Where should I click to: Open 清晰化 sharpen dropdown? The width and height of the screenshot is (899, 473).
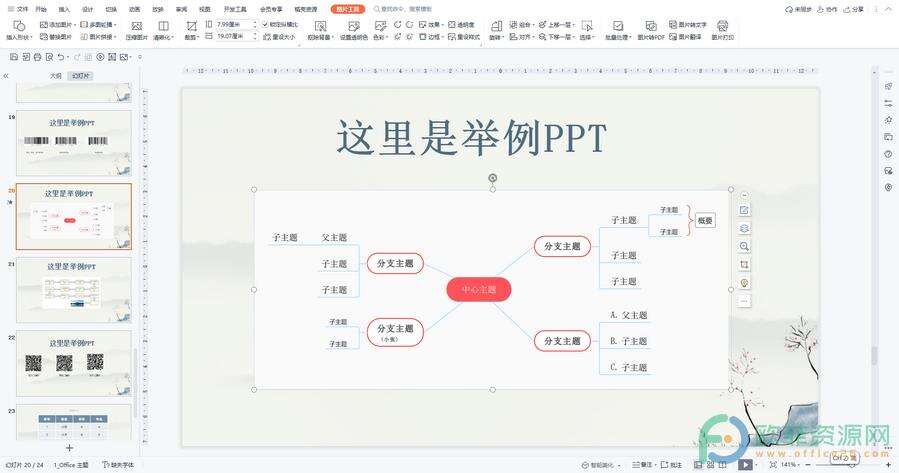pyautogui.click(x=163, y=30)
